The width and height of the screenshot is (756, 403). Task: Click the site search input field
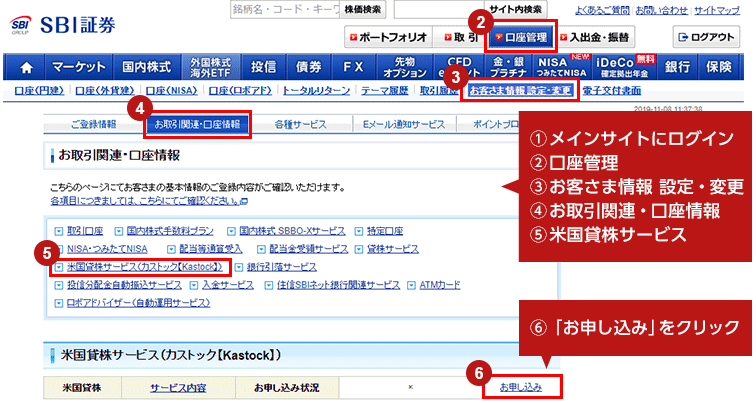click(x=438, y=9)
